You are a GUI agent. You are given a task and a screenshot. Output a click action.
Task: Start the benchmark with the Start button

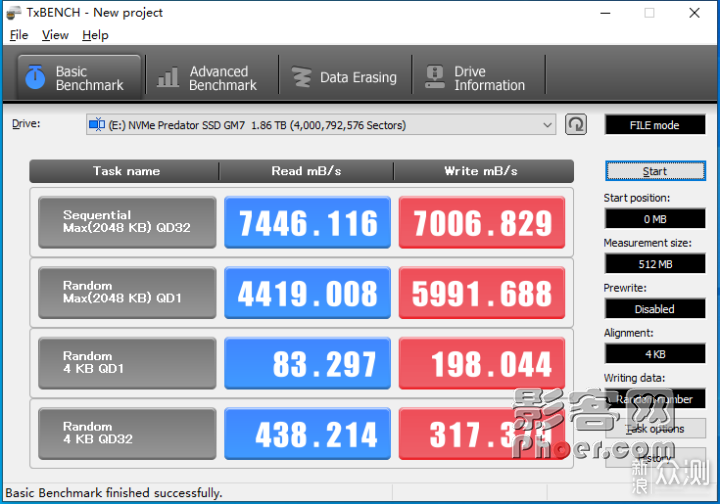[655, 171]
